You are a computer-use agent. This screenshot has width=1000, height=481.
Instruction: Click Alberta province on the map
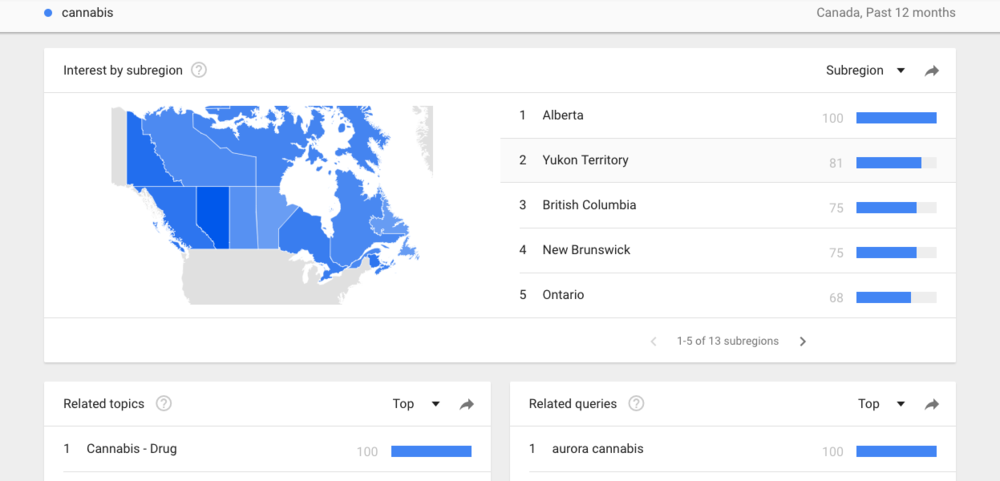click(x=212, y=216)
